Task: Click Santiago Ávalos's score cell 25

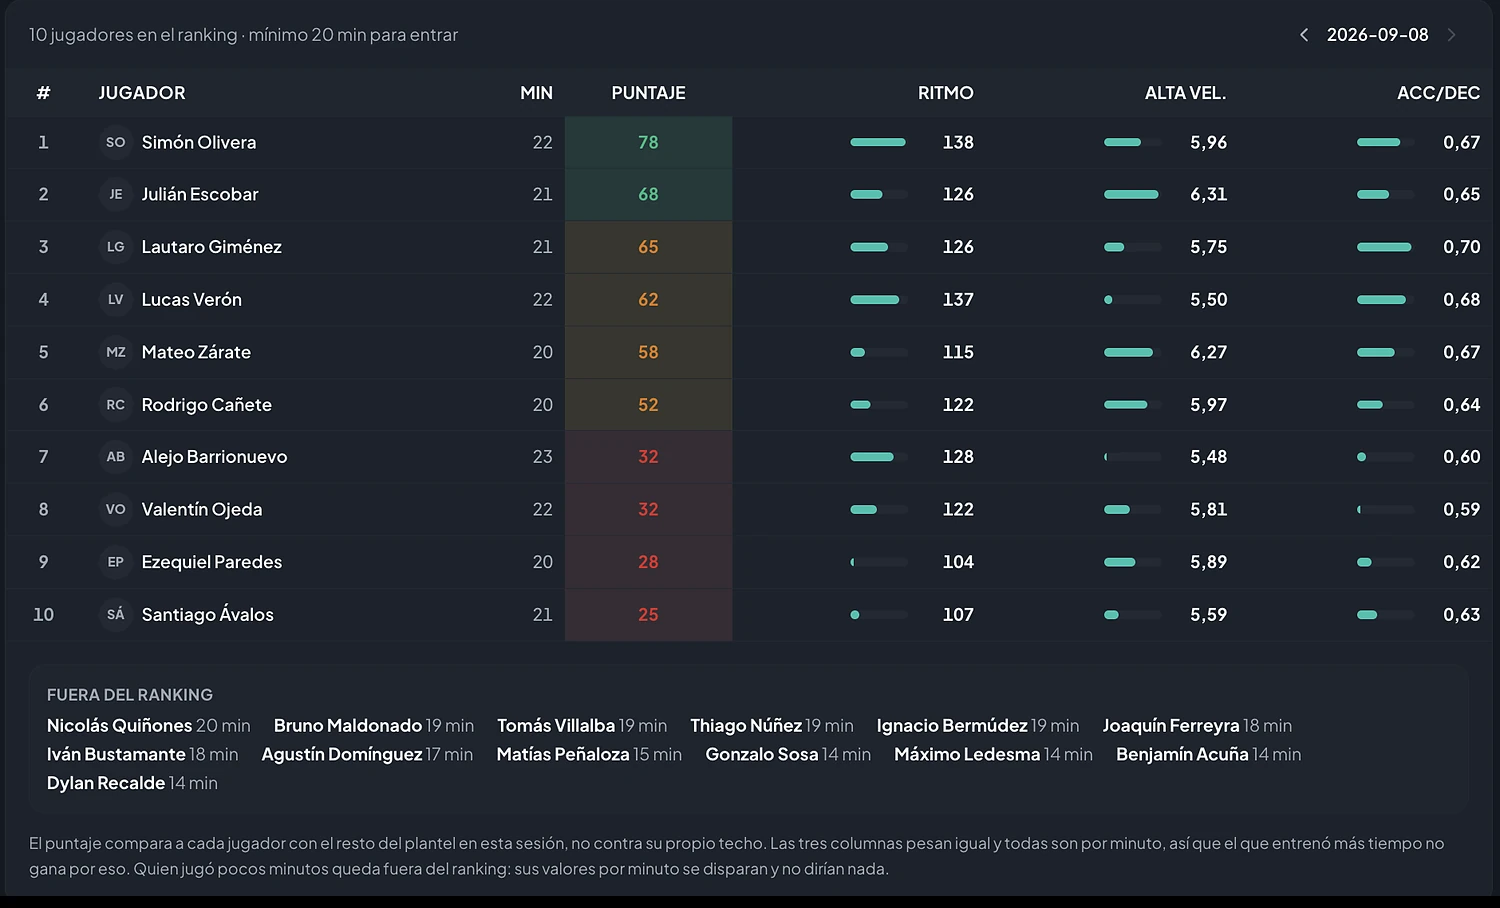Action: coord(648,614)
